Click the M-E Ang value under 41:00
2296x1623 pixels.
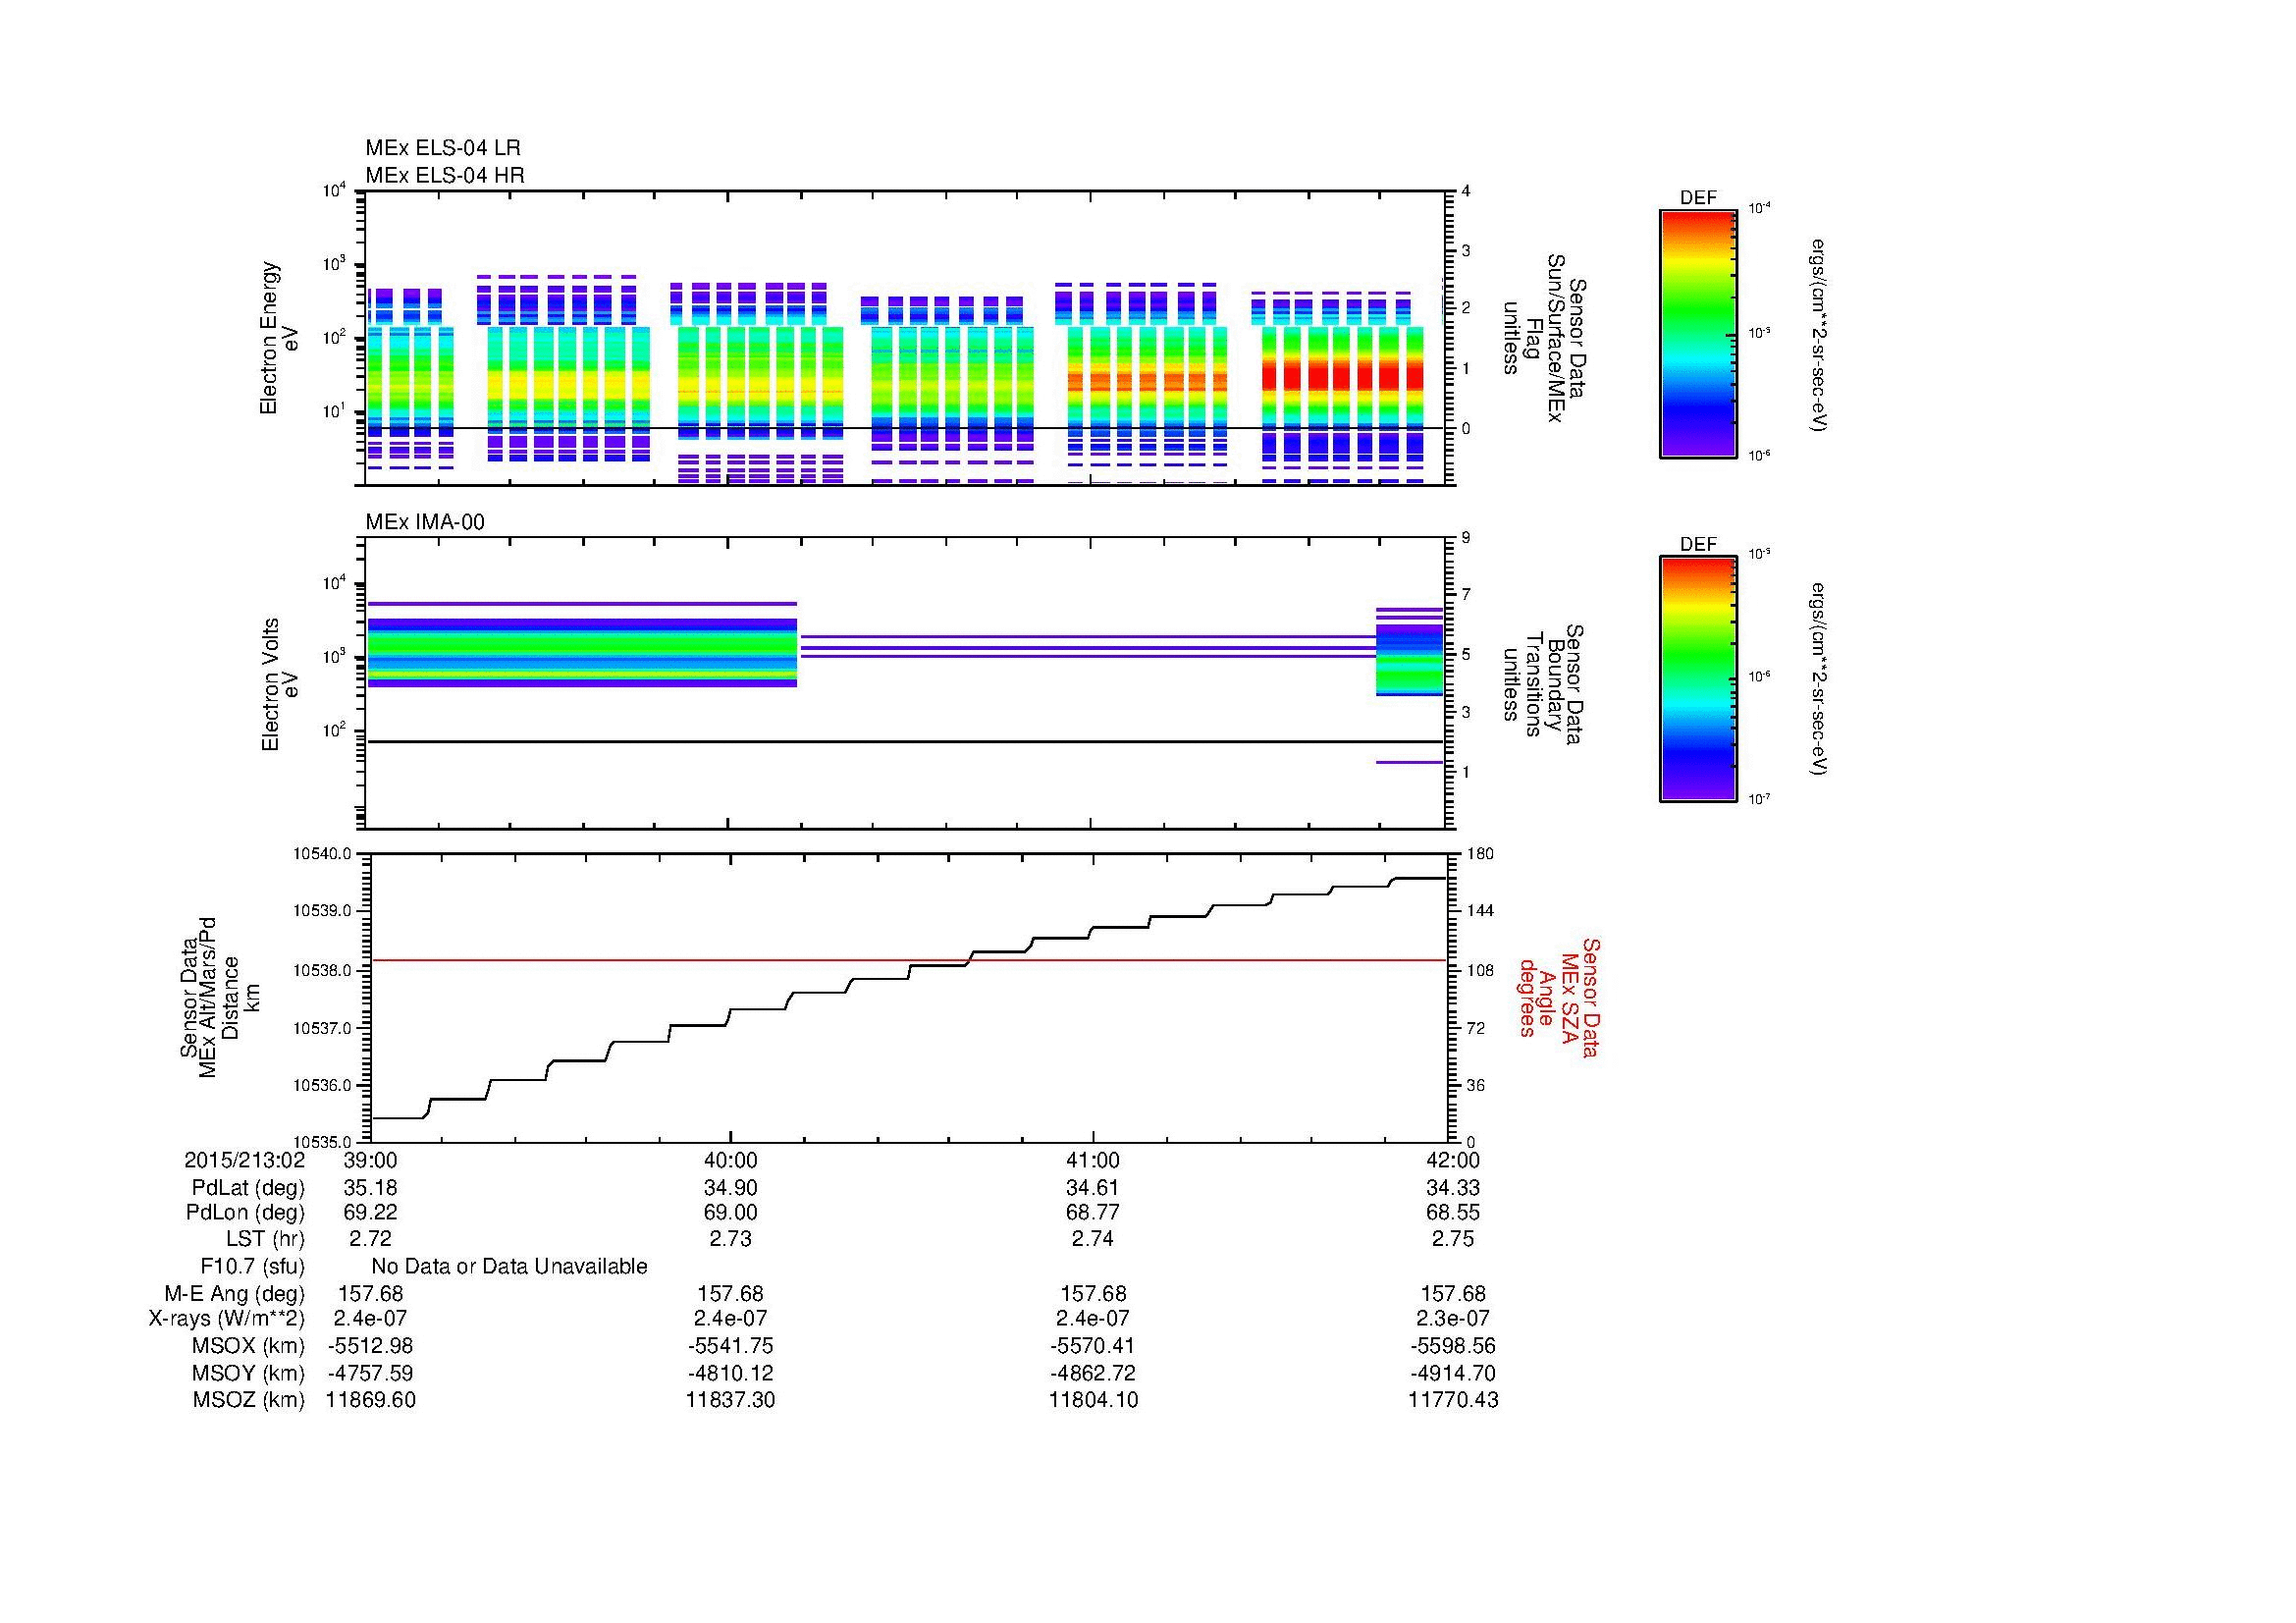coord(1093,1293)
